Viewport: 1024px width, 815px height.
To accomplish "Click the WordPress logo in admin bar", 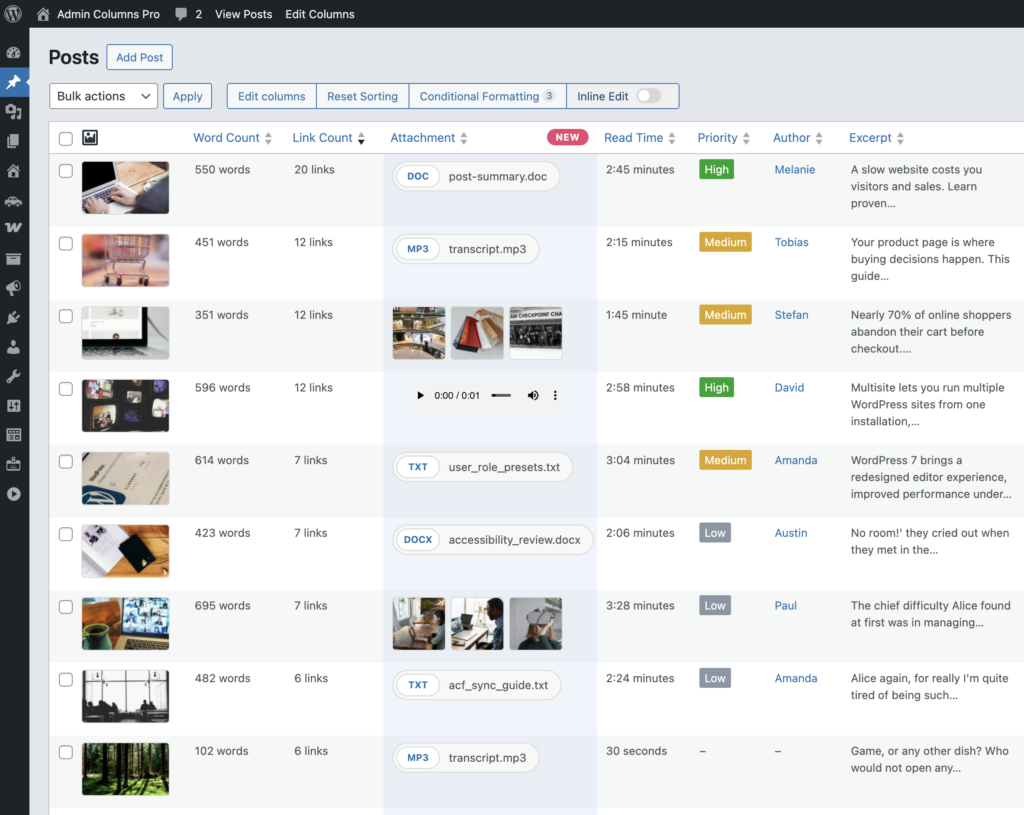I will [x=14, y=14].
